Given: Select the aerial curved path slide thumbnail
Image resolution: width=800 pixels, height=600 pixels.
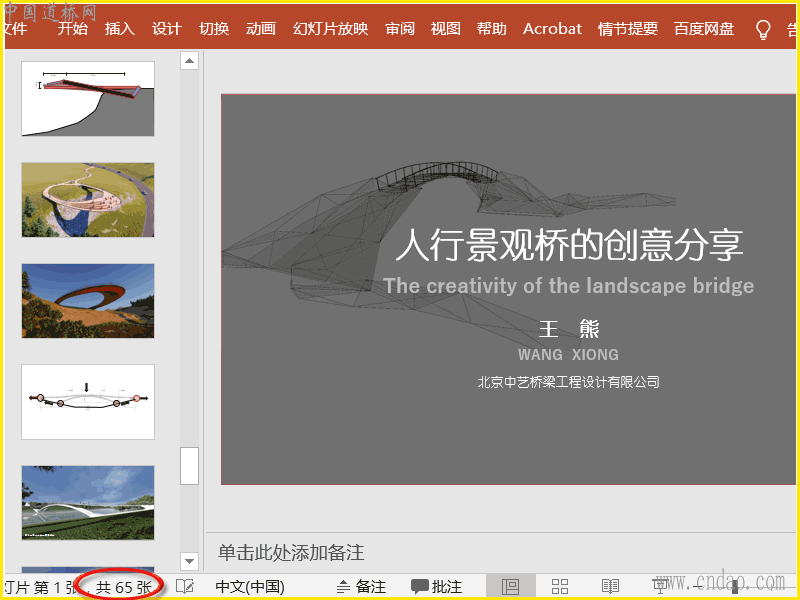Looking at the screenshot, I should (x=88, y=200).
